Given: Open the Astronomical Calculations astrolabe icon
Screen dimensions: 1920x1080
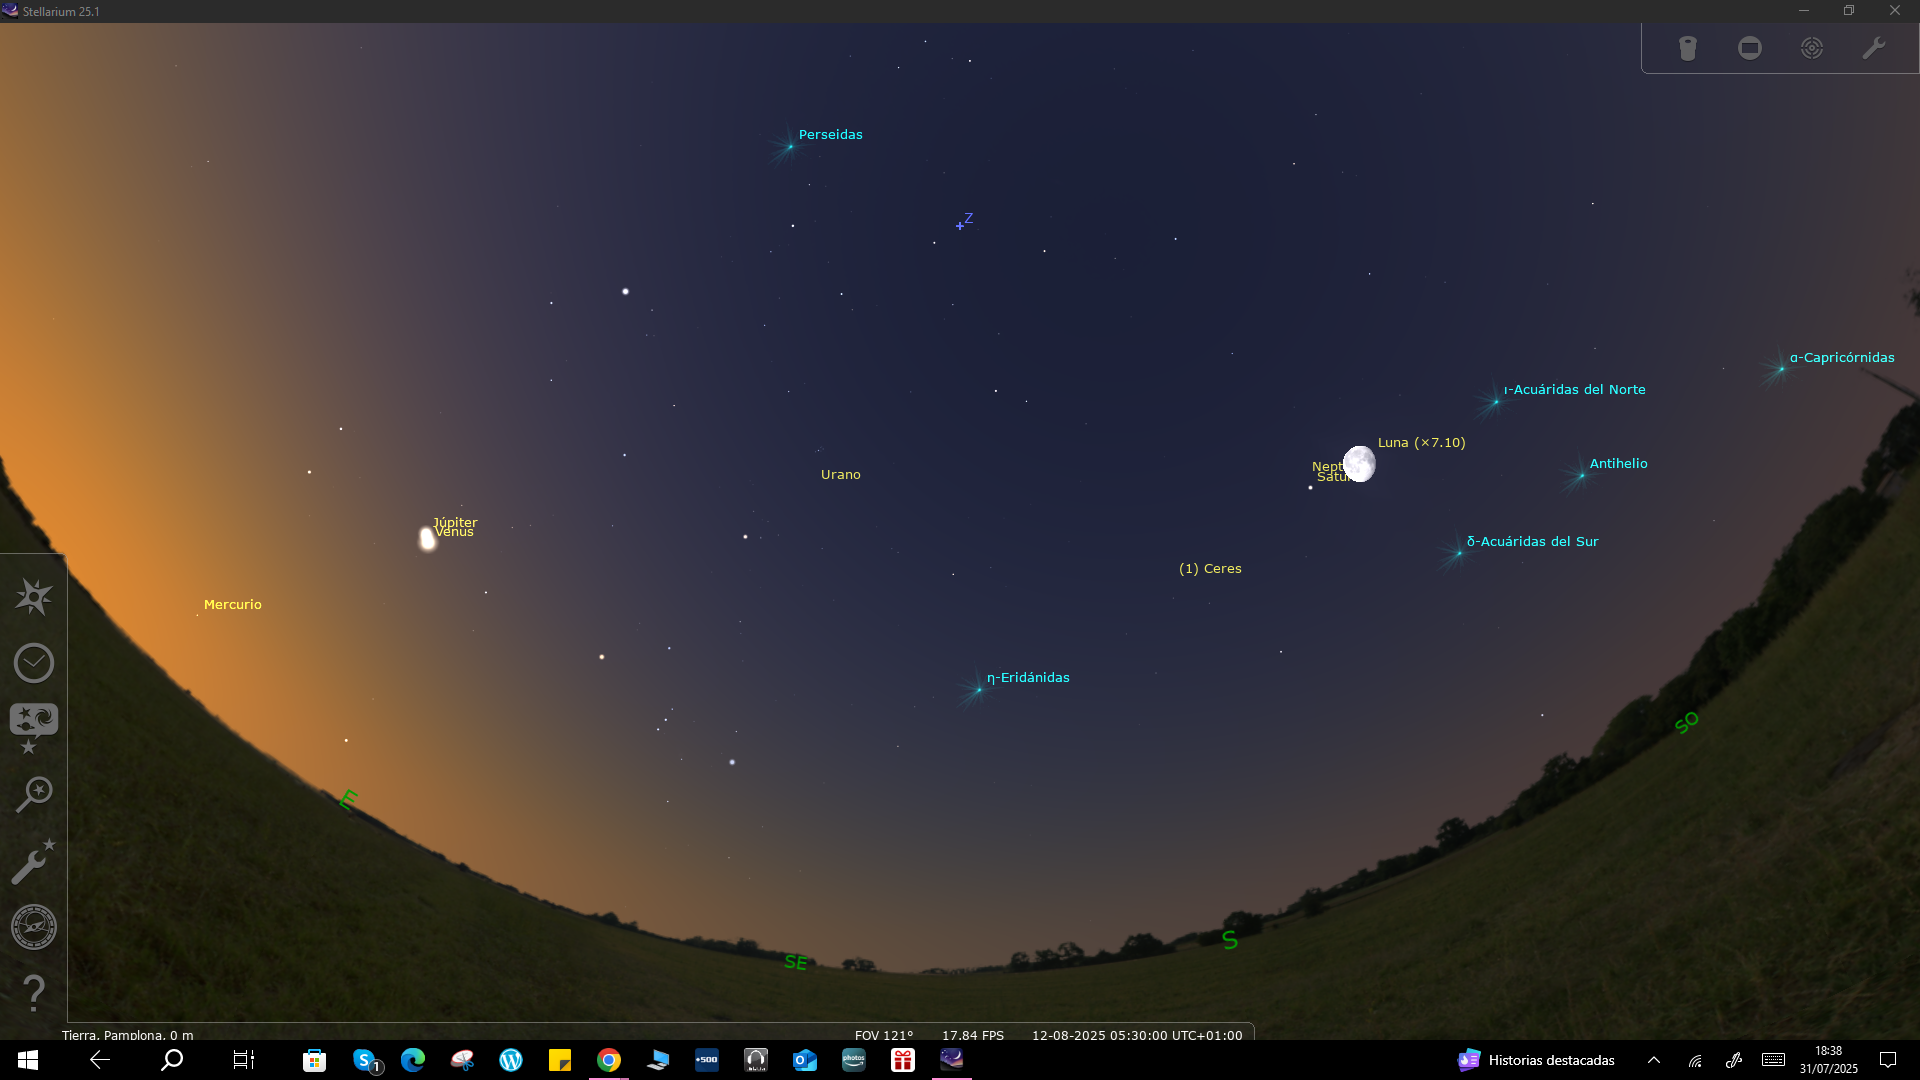Looking at the screenshot, I should (x=33, y=927).
